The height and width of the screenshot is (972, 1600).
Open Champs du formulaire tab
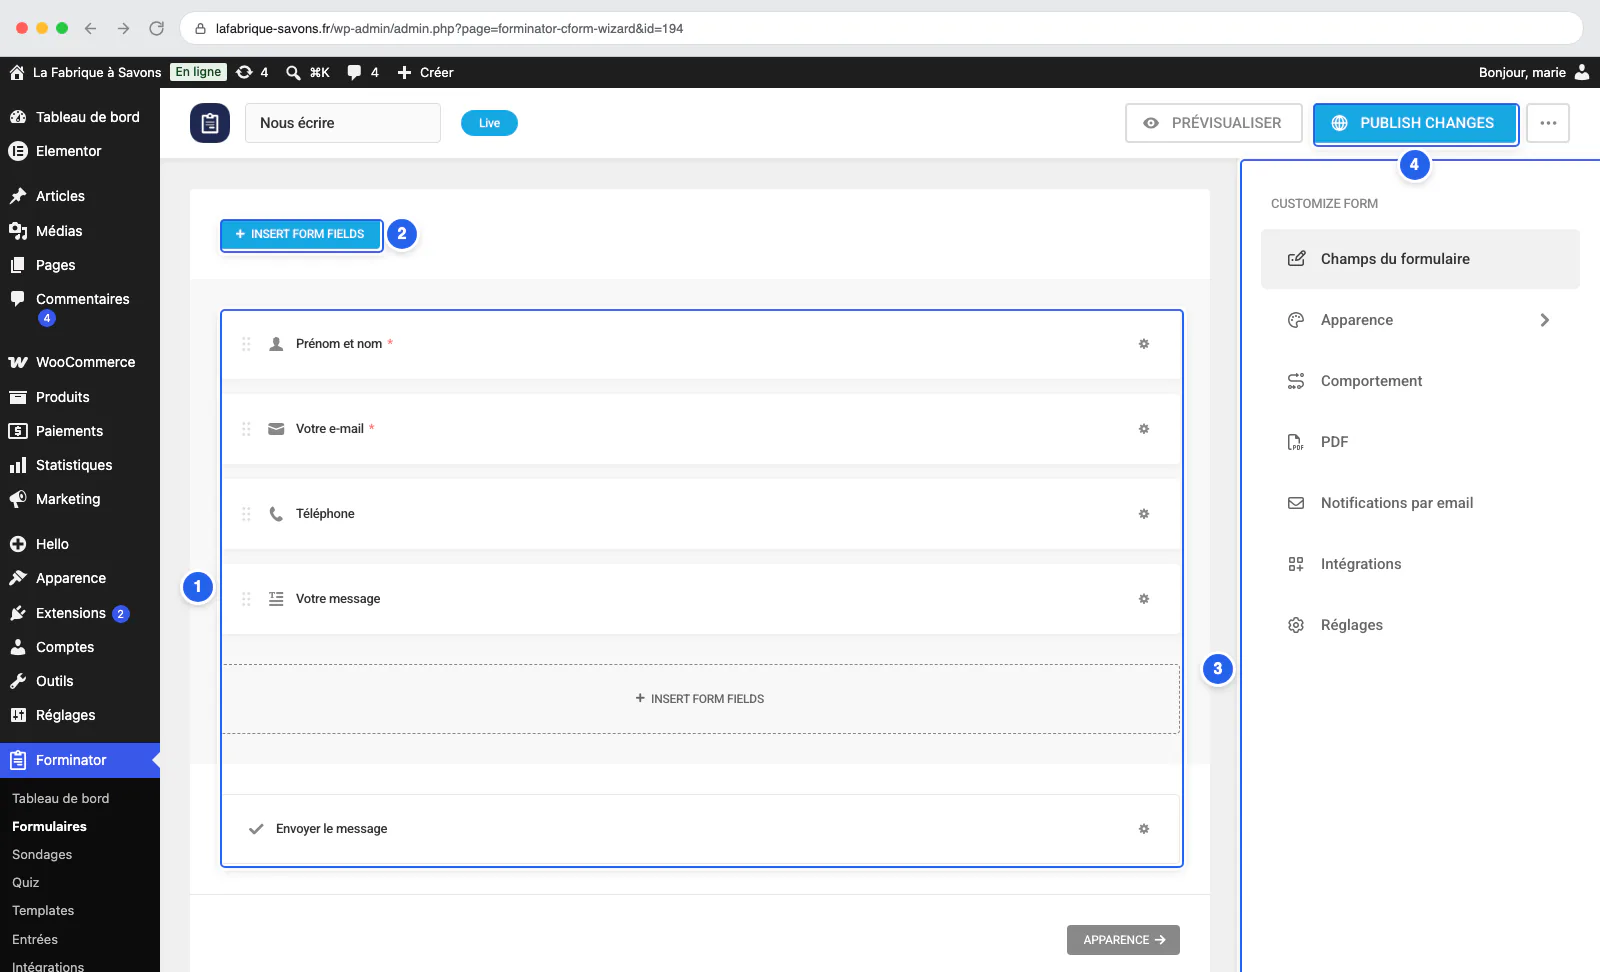(x=1420, y=259)
